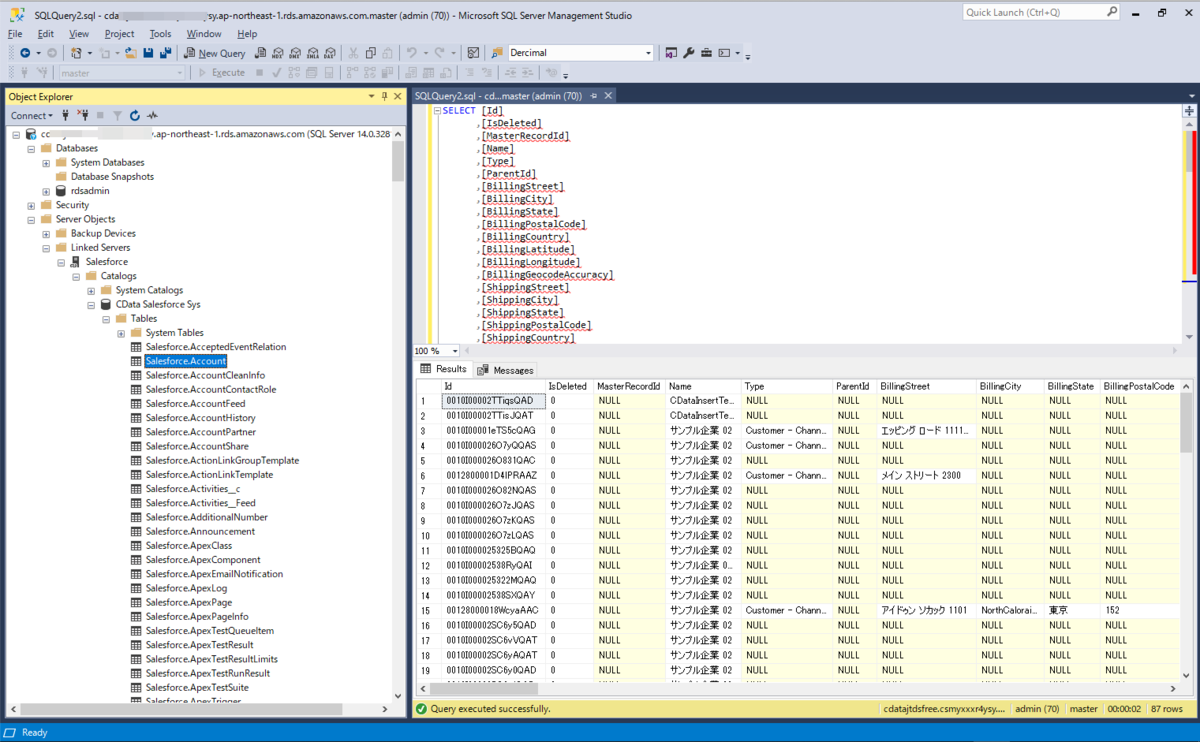Switch to the Messages tab
This screenshot has height=742, width=1200.
506,370
